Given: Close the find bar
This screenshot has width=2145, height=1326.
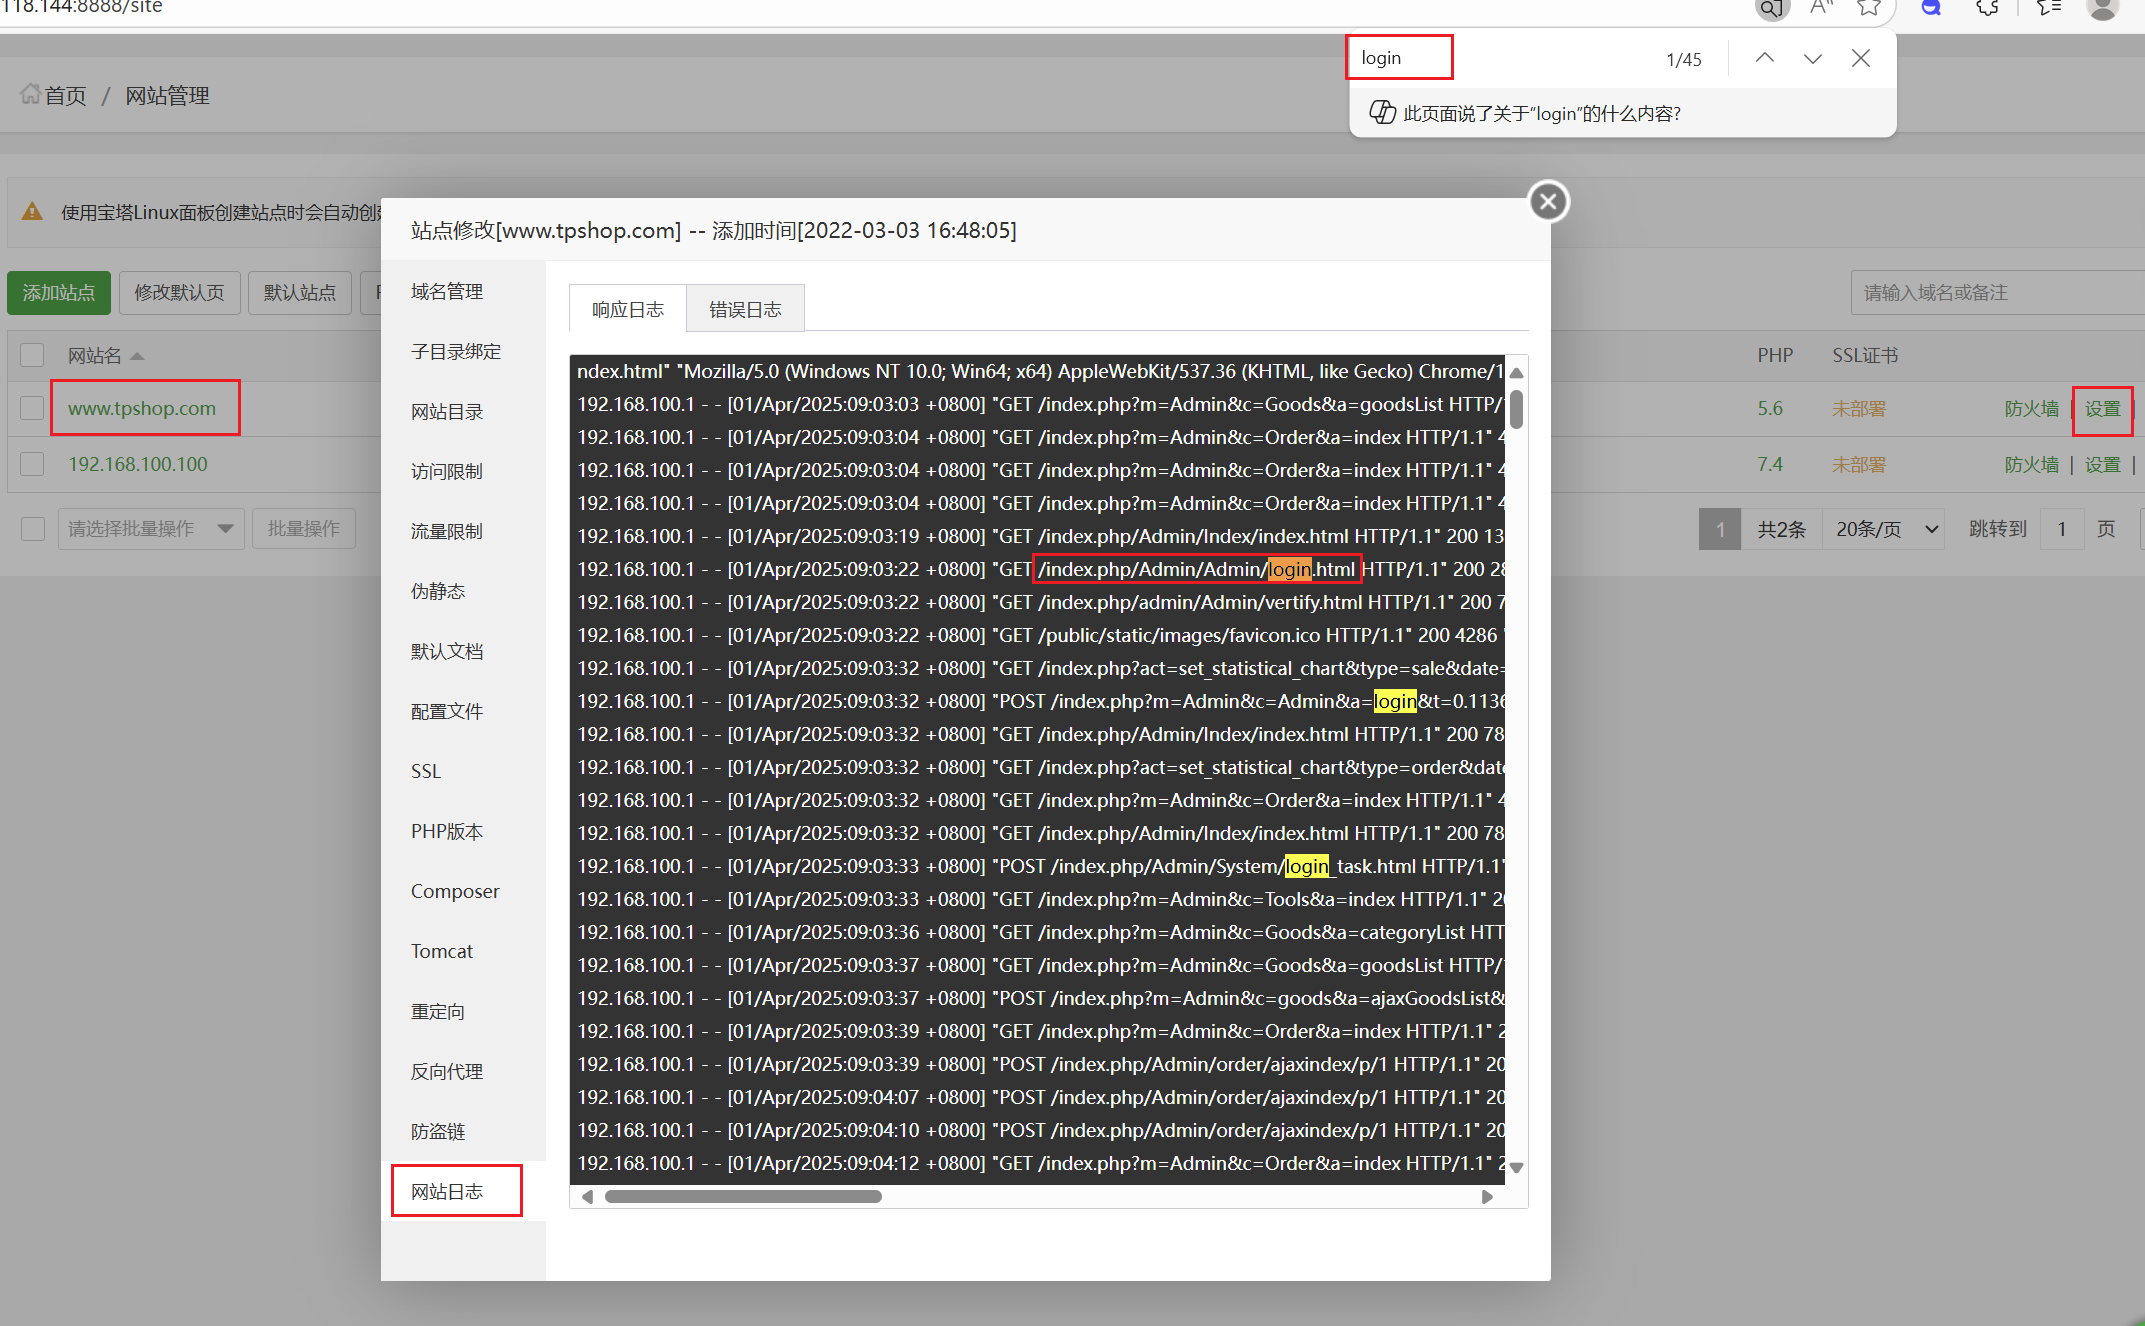Looking at the screenshot, I should point(1860,58).
